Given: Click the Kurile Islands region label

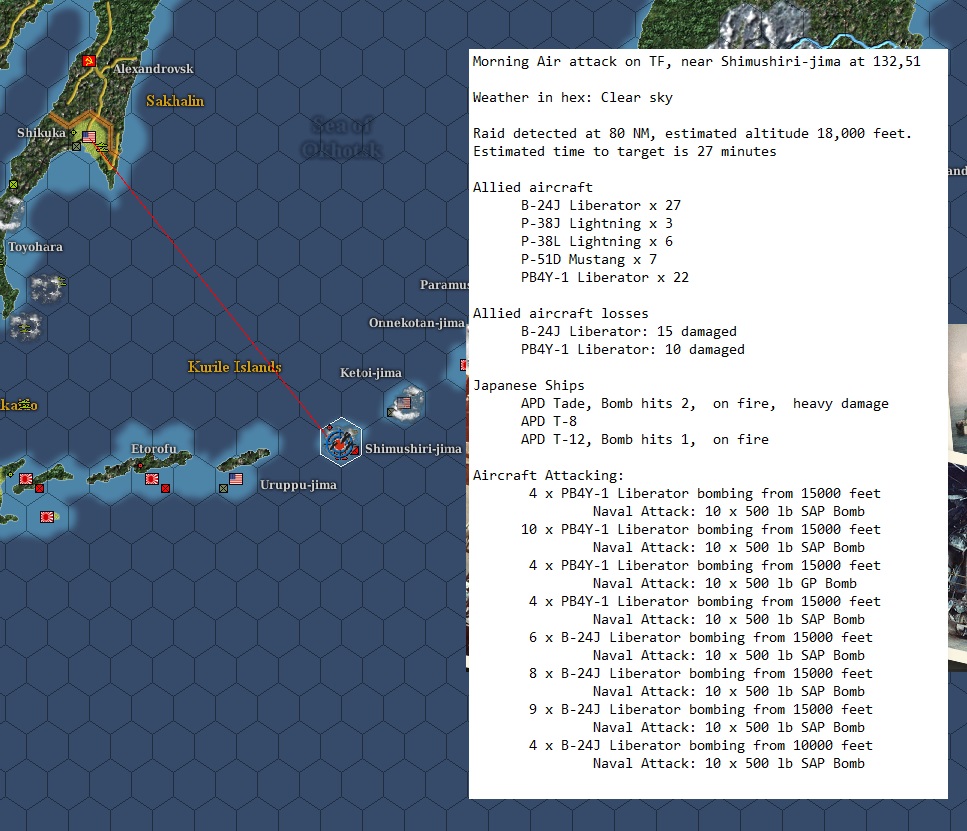Looking at the screenshot, I should pos(234,367).
